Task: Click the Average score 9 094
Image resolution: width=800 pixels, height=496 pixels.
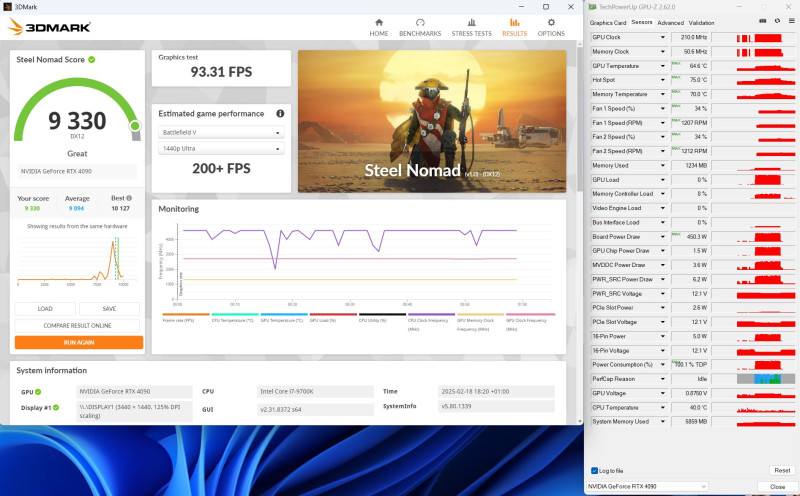Action: (77, 208)
